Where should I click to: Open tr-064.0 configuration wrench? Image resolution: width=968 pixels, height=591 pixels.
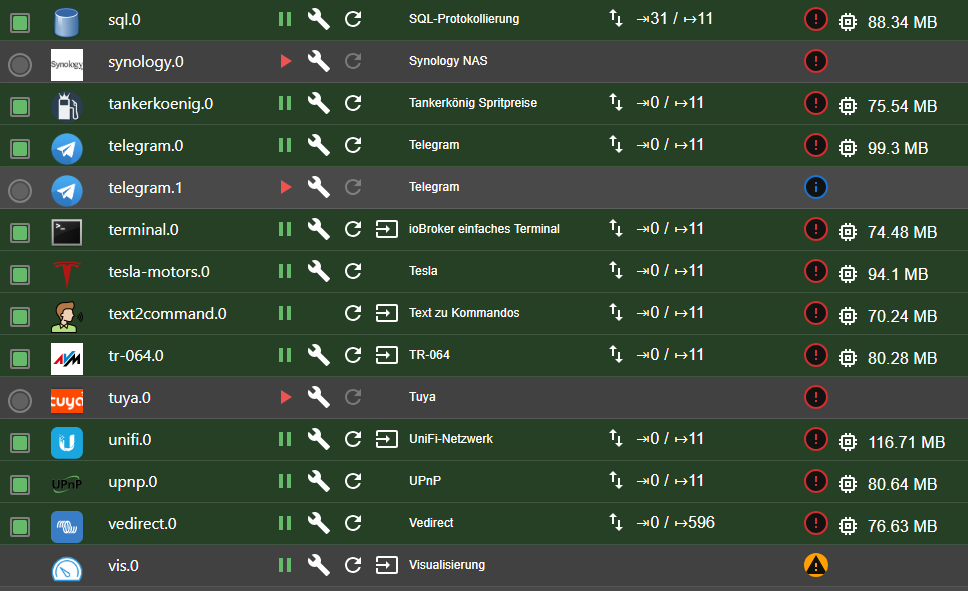click(319, 355)
